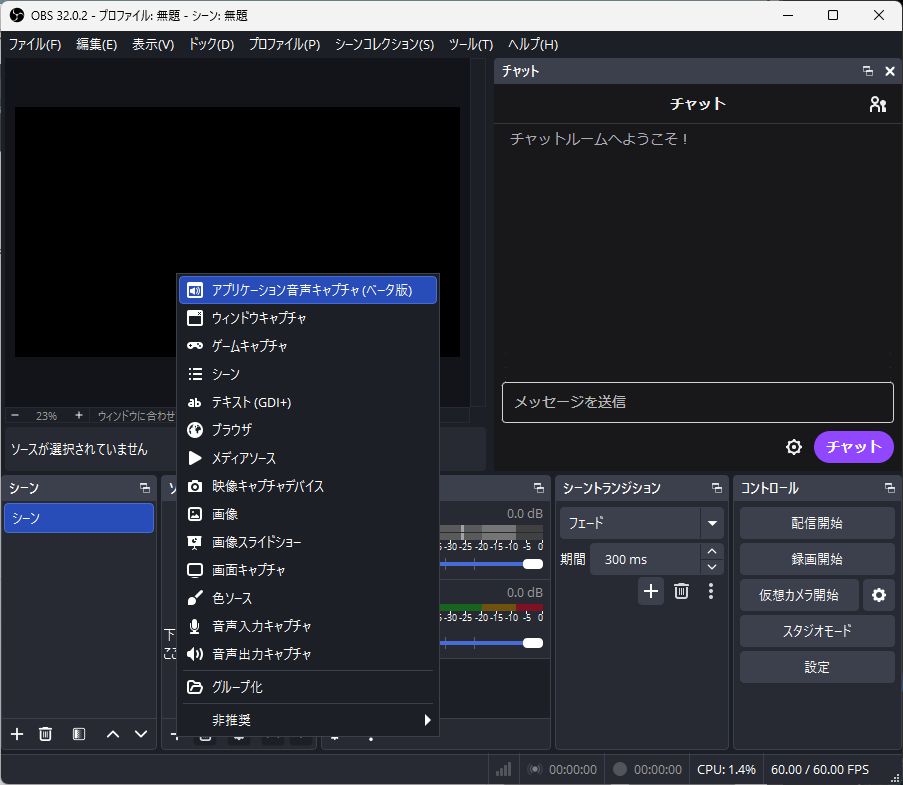Toggle スタジオモード on

click(x=817, y=631)
